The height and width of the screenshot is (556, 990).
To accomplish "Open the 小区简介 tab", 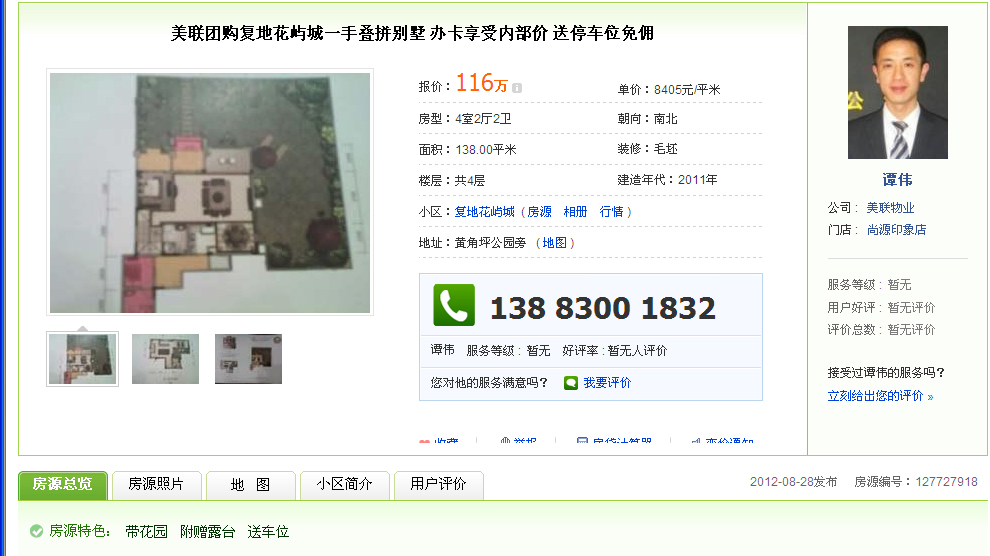I will coord(344,485).
